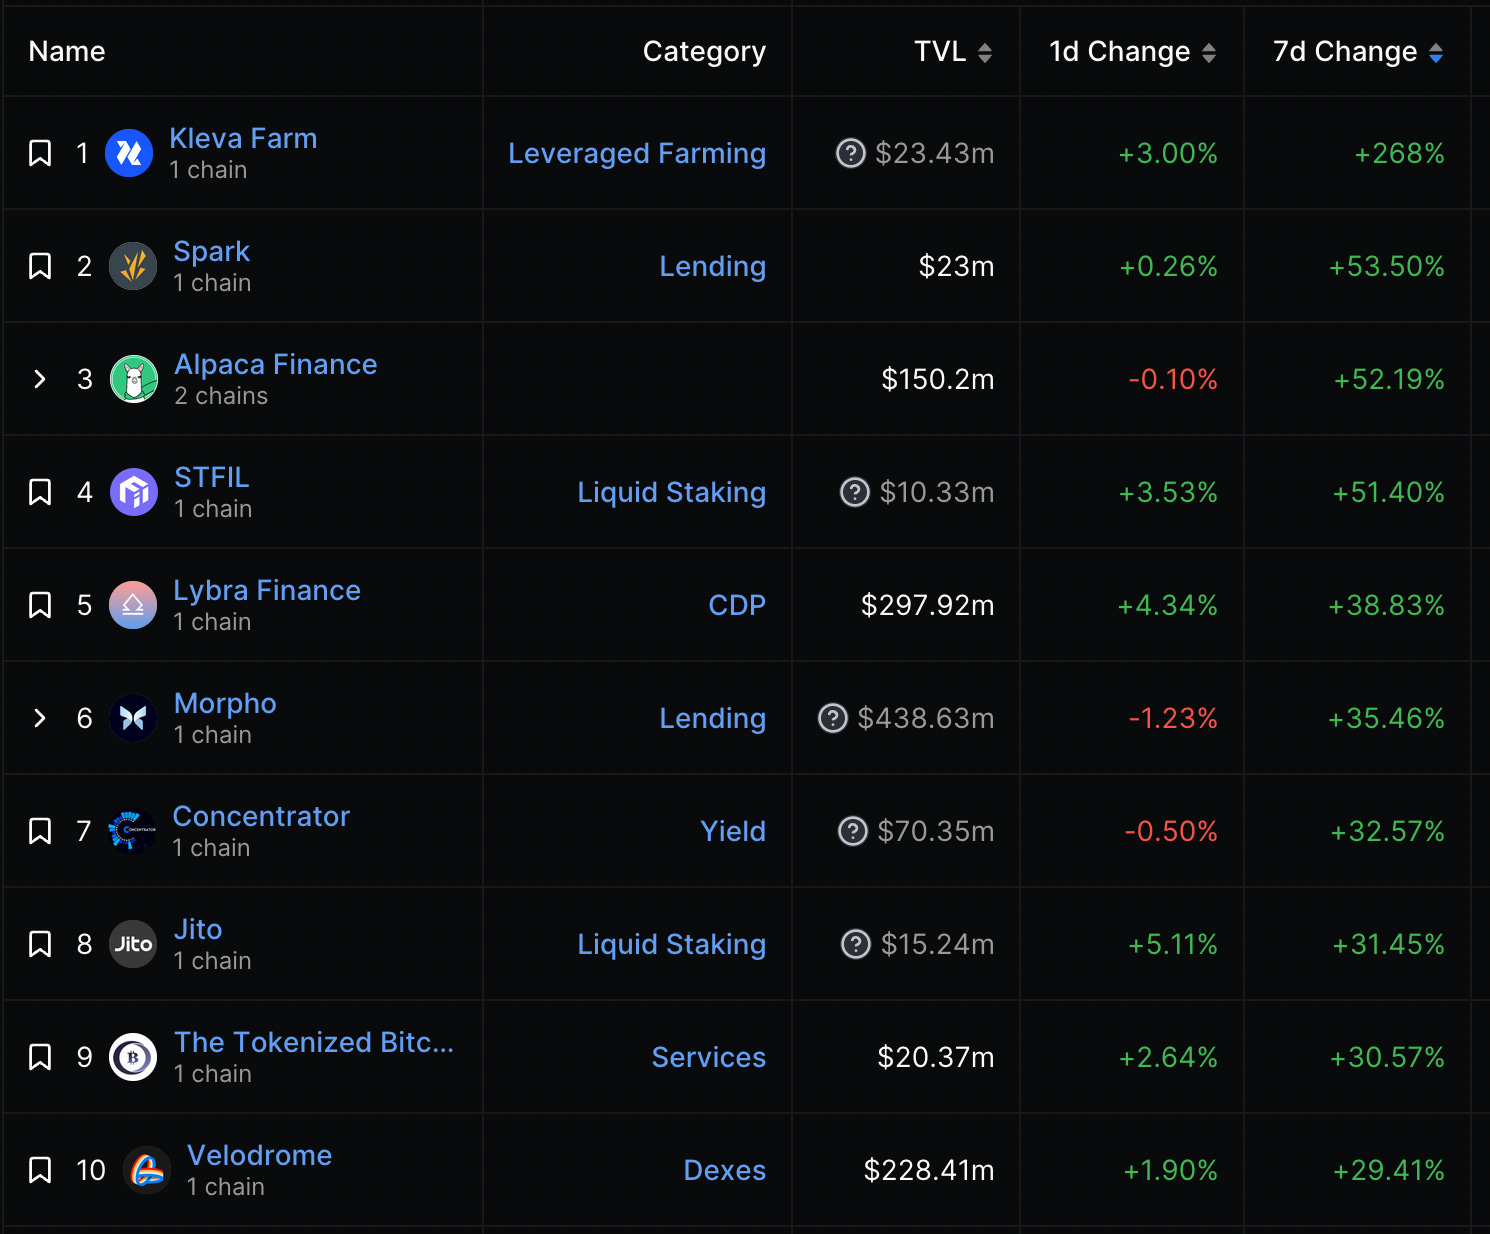Screen dimensions: 1490x1234
Task: Click the Morpho butterfly logo
Action: point(133,718)
